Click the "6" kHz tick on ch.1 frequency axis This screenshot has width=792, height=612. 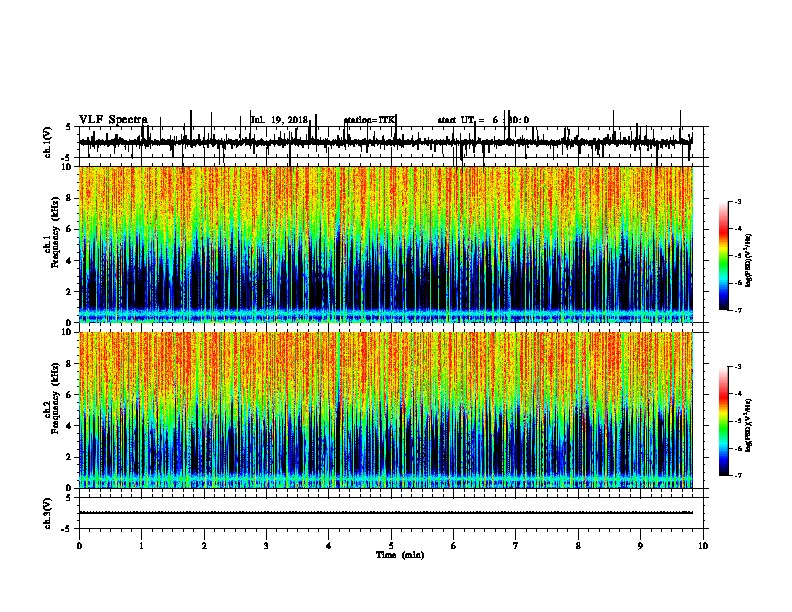coord(69,229)
